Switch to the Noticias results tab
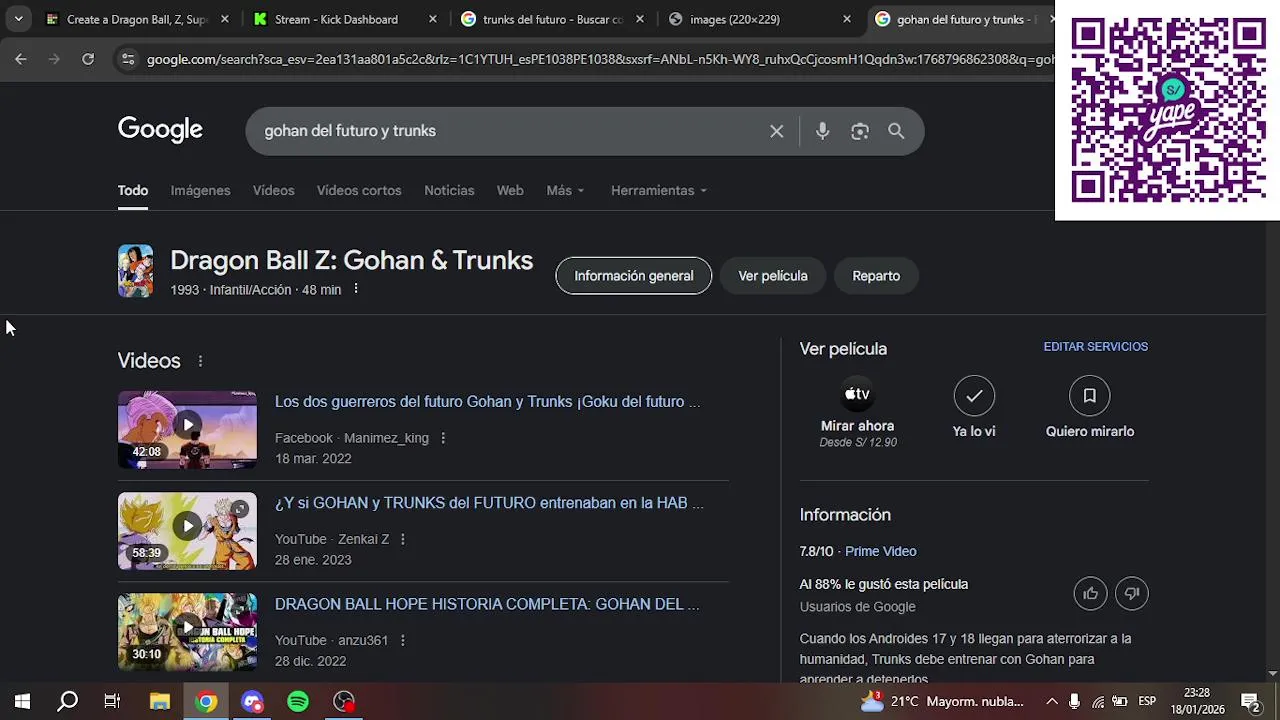 click(x=449, y=190)
